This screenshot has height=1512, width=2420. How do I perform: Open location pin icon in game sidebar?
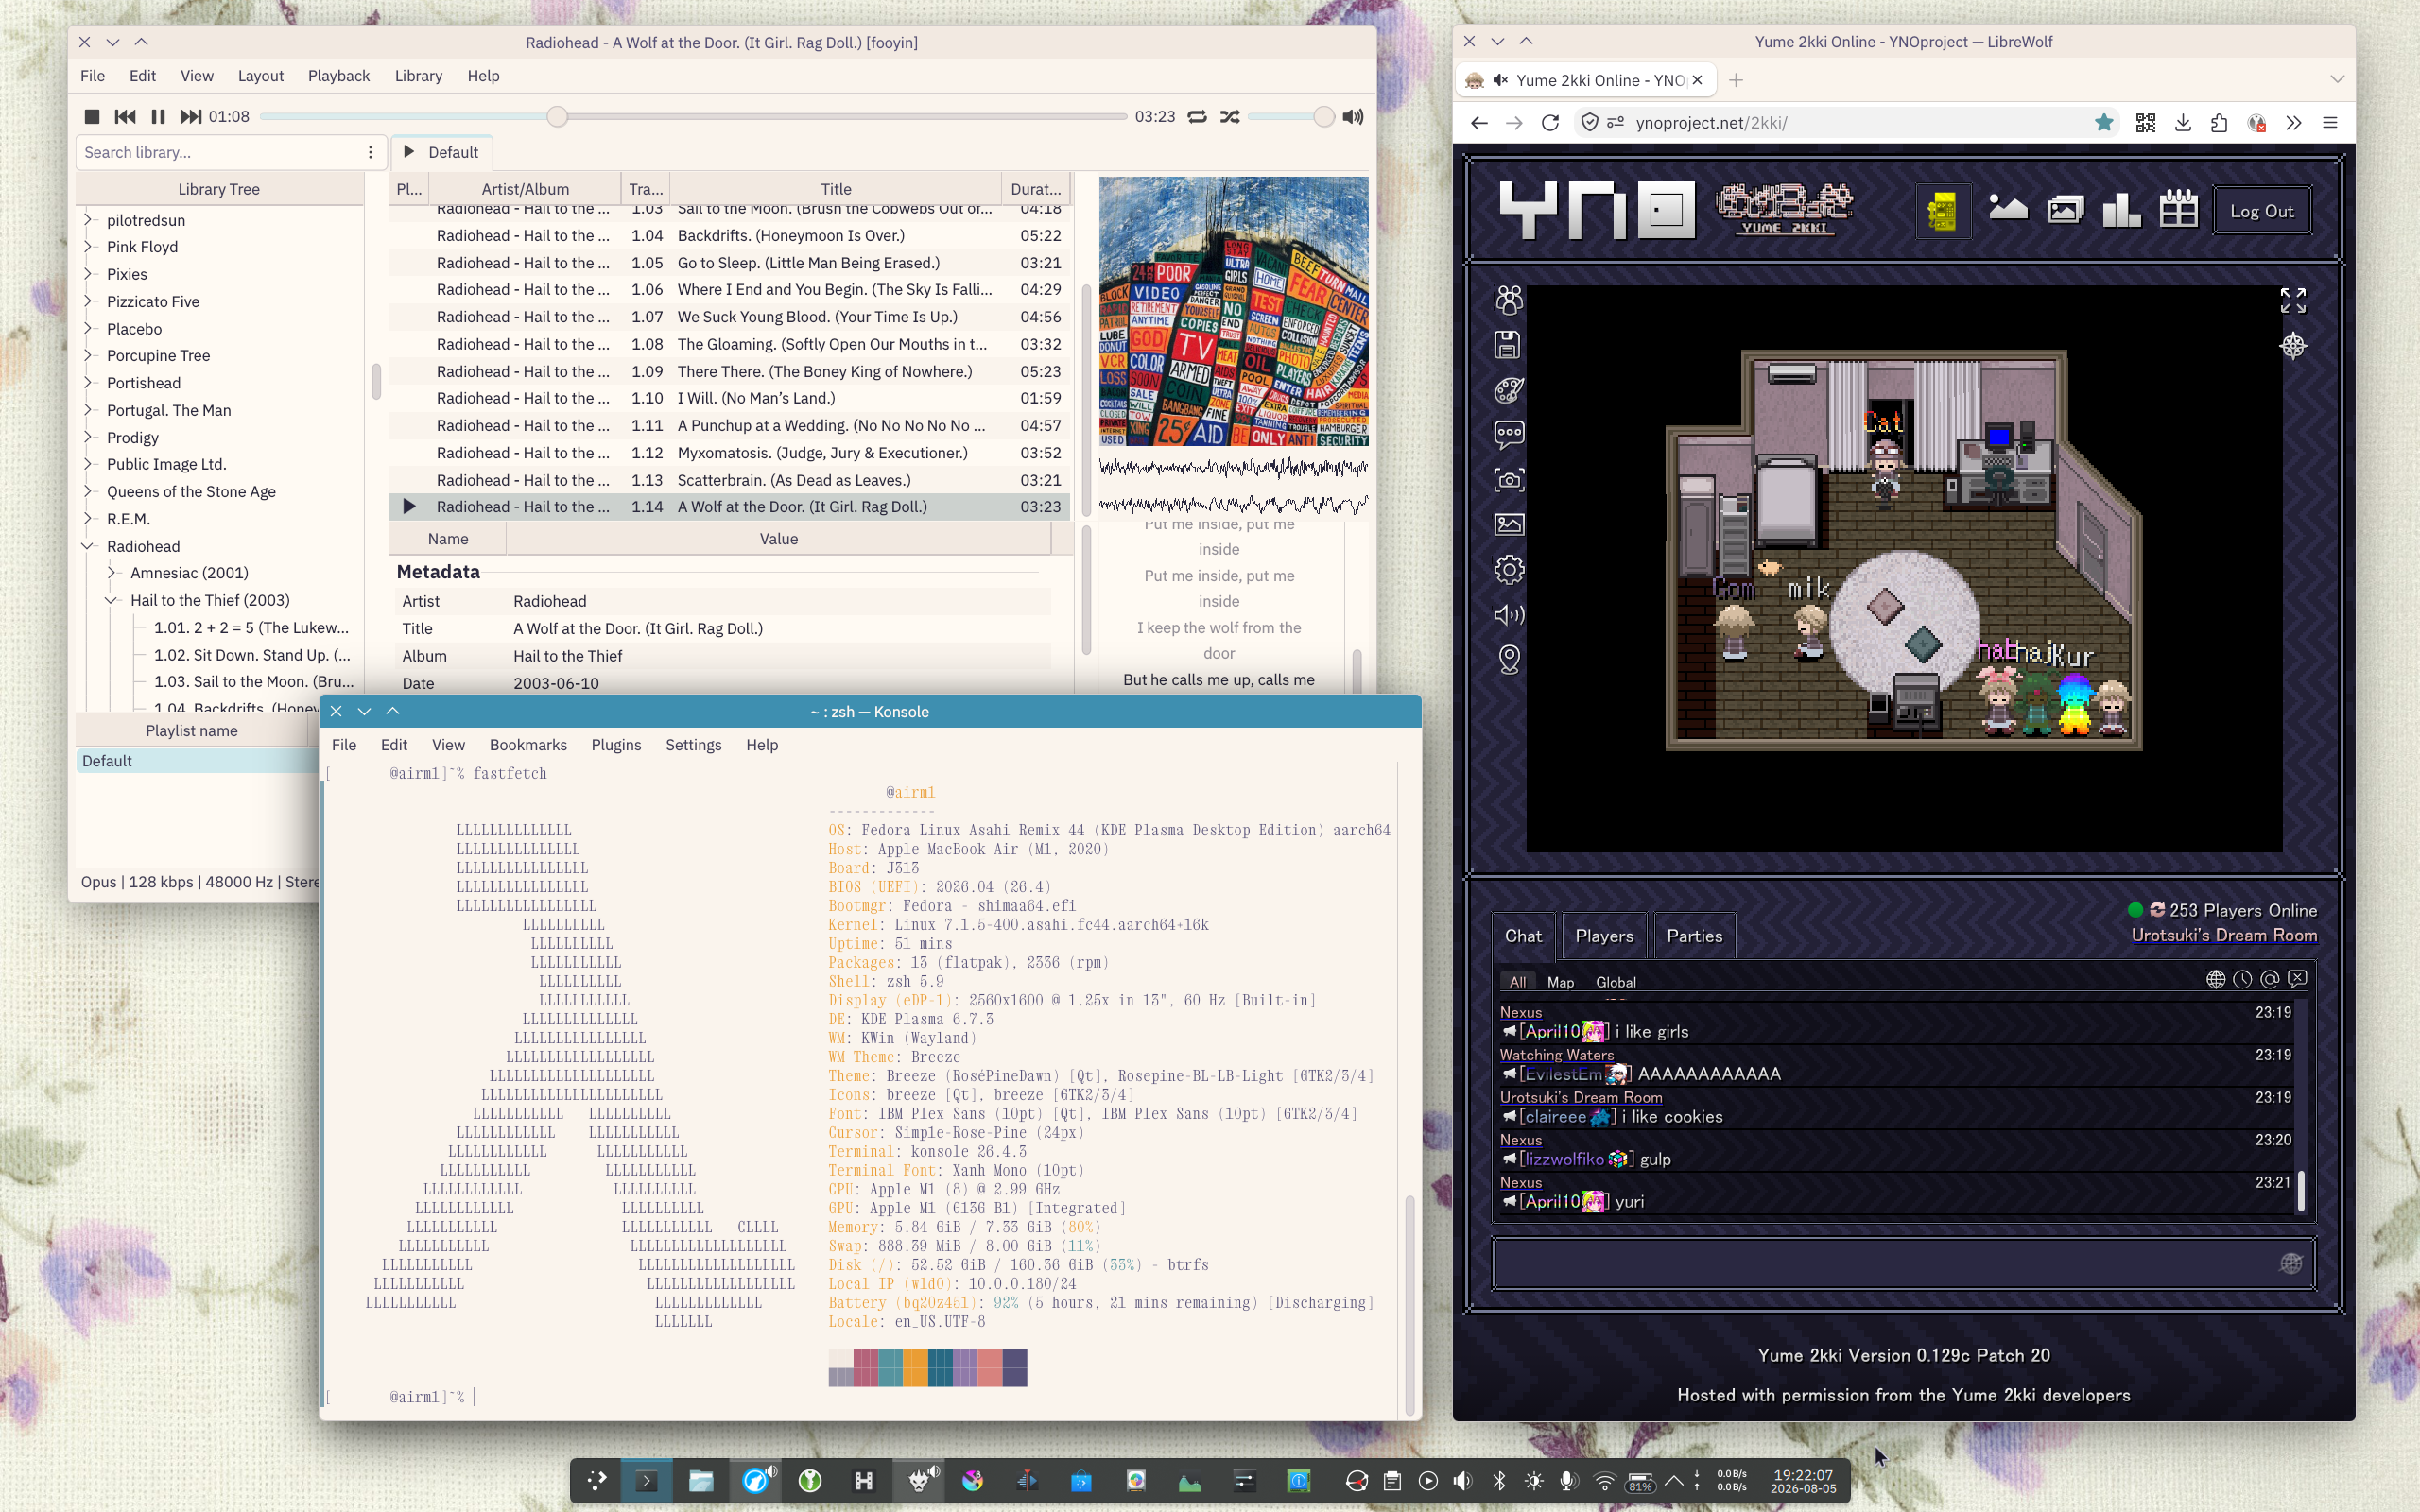[1509, 659]
